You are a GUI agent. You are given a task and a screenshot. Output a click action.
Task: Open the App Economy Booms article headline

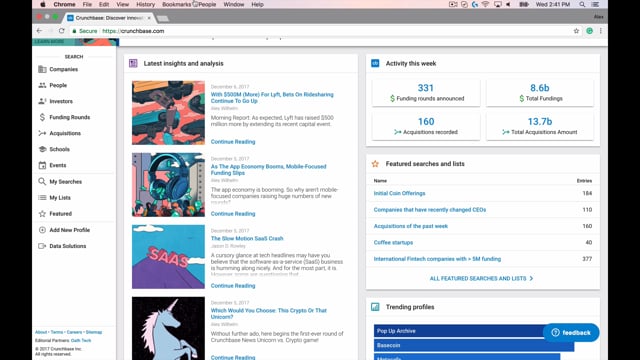(x=269, y=170)
